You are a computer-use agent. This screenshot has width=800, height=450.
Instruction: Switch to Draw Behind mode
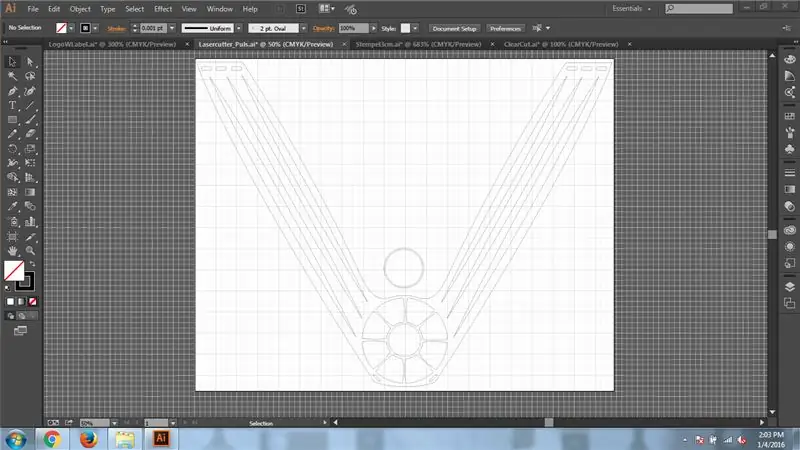coord(22,316)
